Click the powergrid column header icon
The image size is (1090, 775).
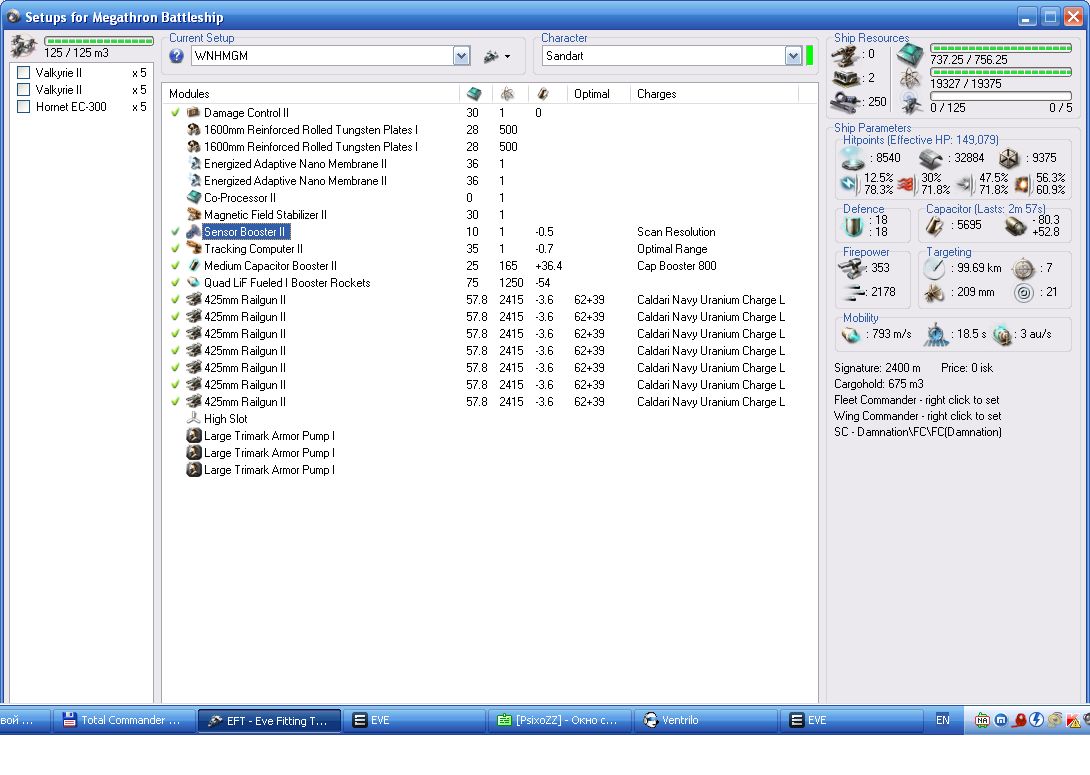(x=507, y=93)
